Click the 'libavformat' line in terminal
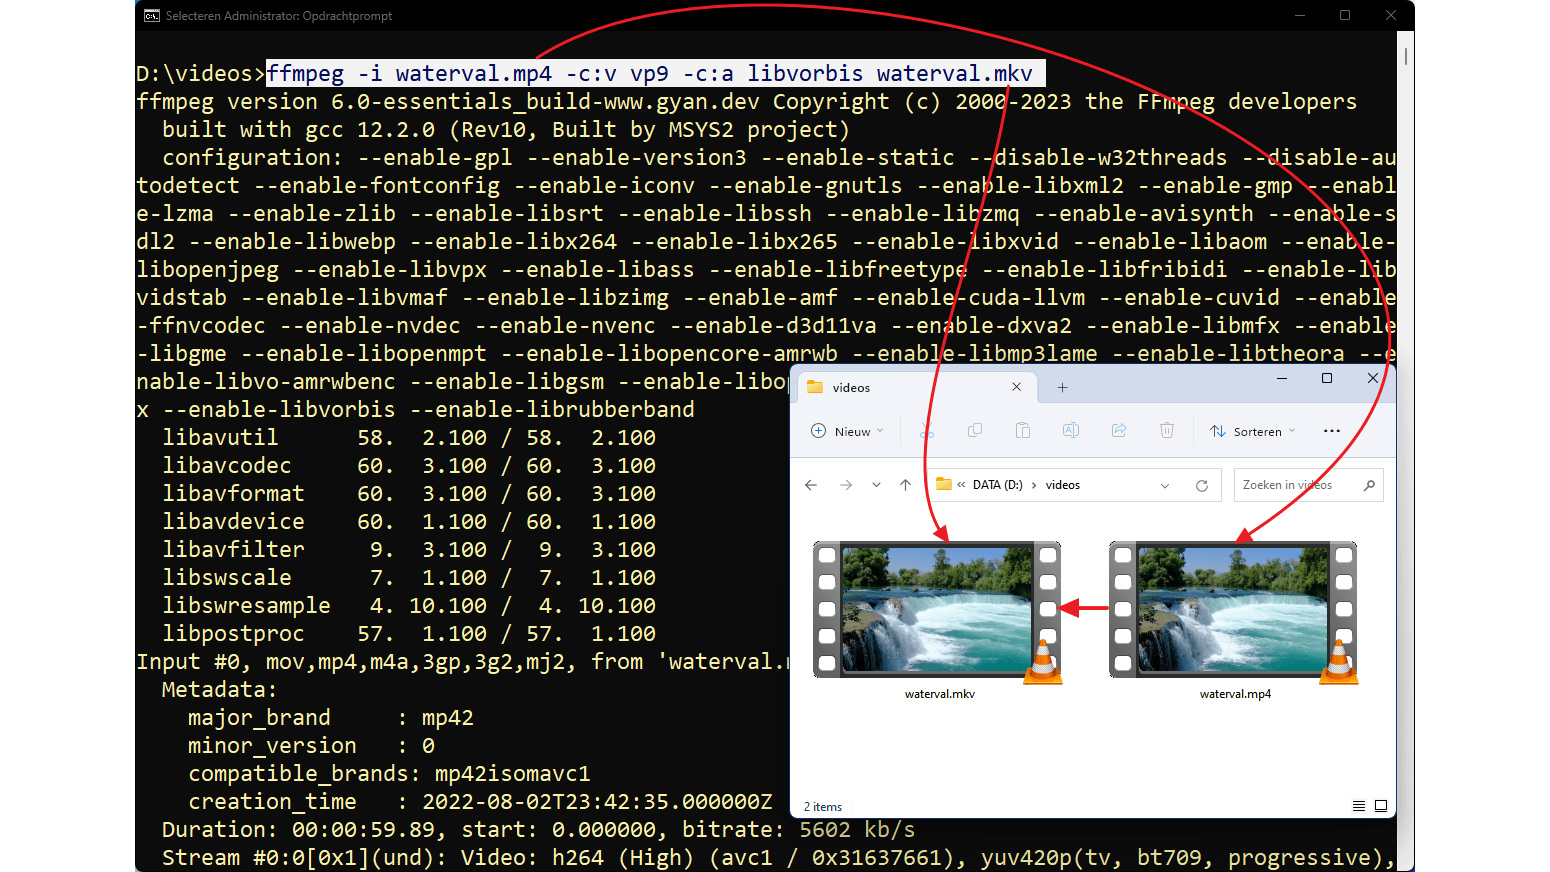The width and height of the screenshot is (1550, 872). point(410,494)
